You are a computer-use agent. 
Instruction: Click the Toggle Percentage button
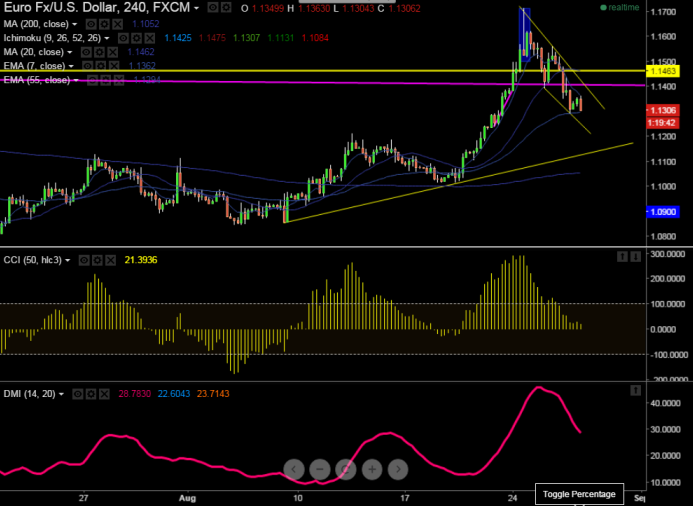[579, 494]
